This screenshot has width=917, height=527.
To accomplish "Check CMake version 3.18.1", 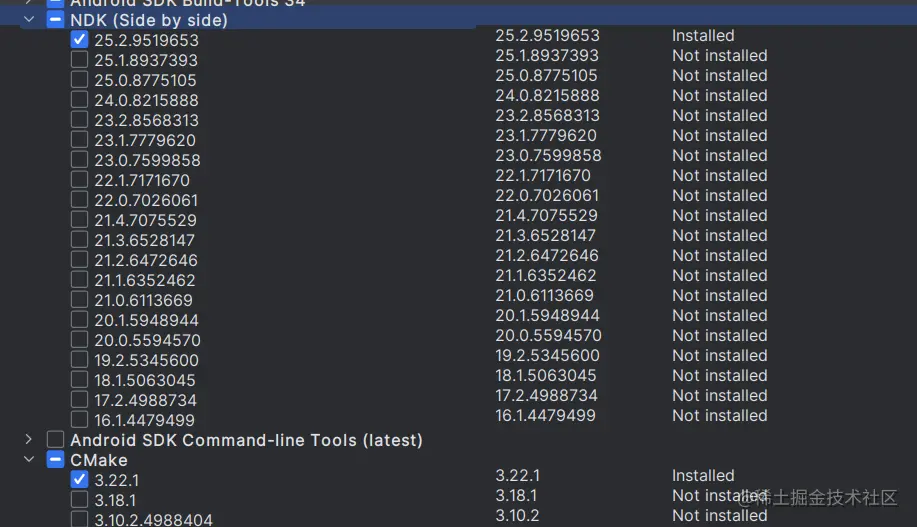I will coord(80,500).
